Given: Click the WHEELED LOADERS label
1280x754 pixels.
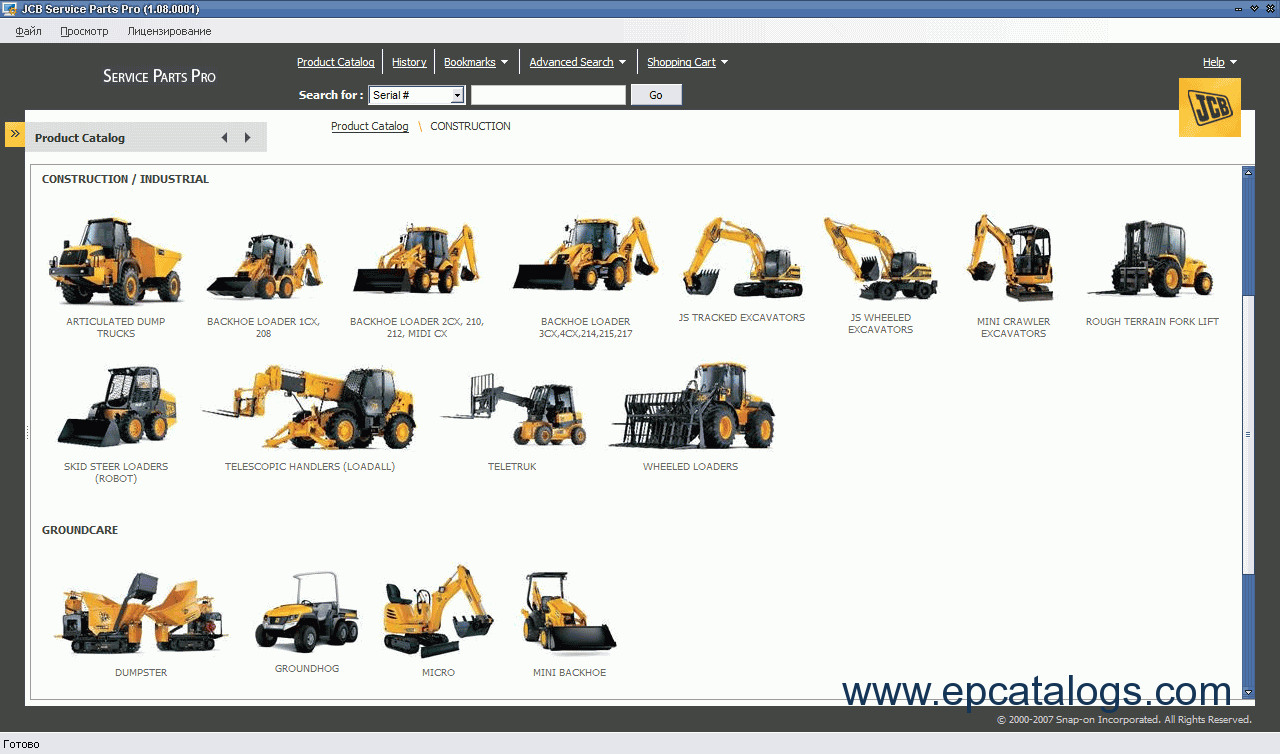Looking at the screenshot, I should tap(690, 467).
